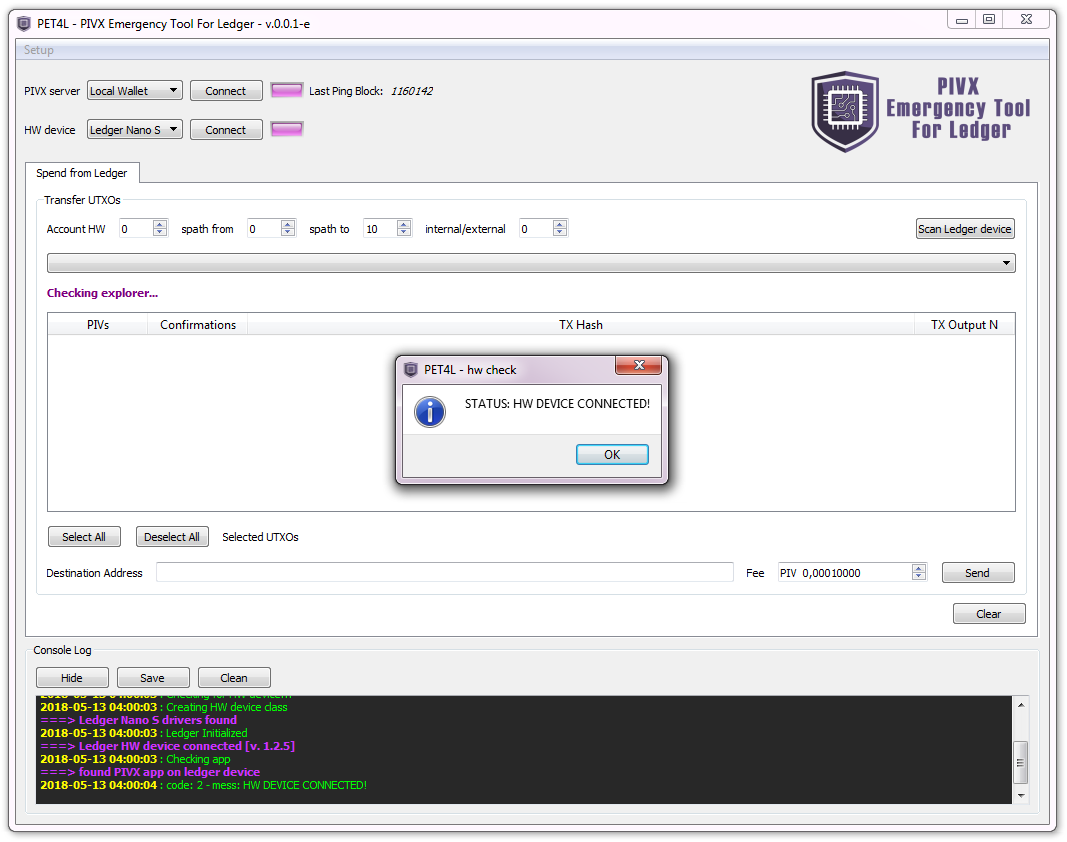Image resolution: width=1067 pixels, height=842 pixels.
Task: Decrease the spath from value
Action: 288,233
